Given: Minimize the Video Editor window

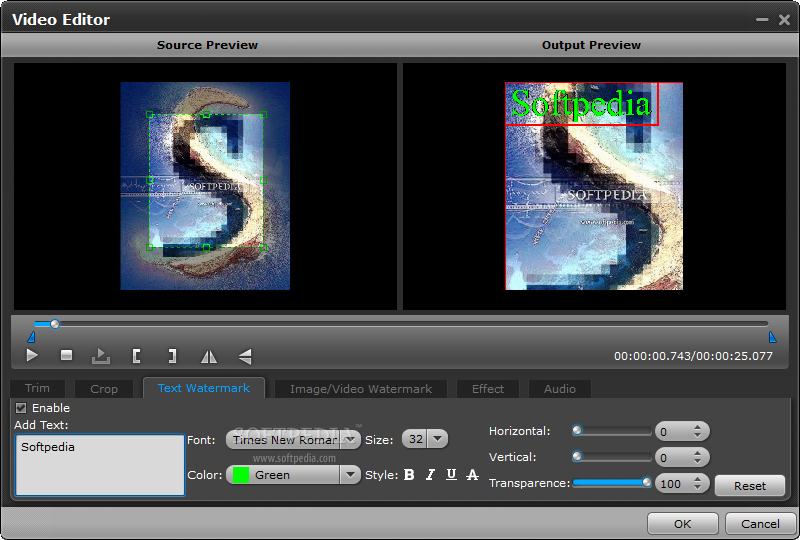Looking at the screenshot, I should [762, 19].
